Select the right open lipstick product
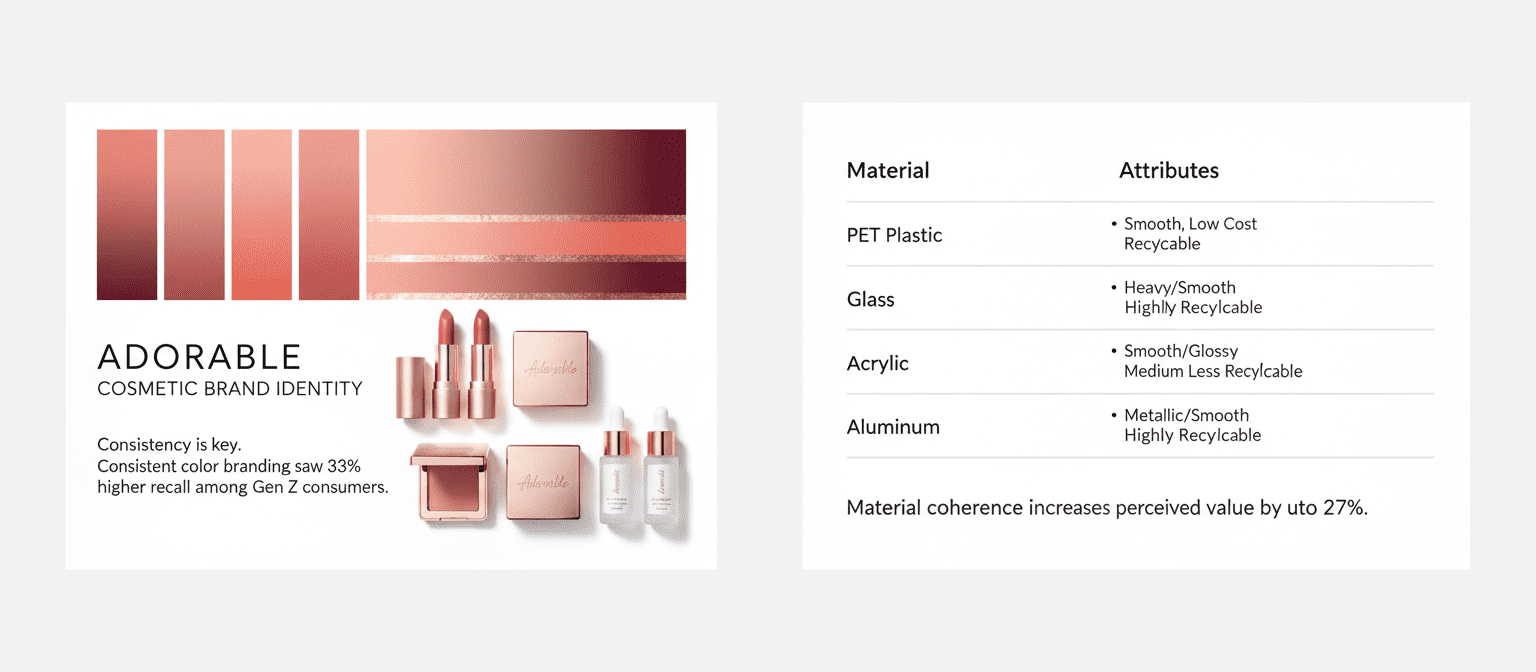 coord(480,365)
